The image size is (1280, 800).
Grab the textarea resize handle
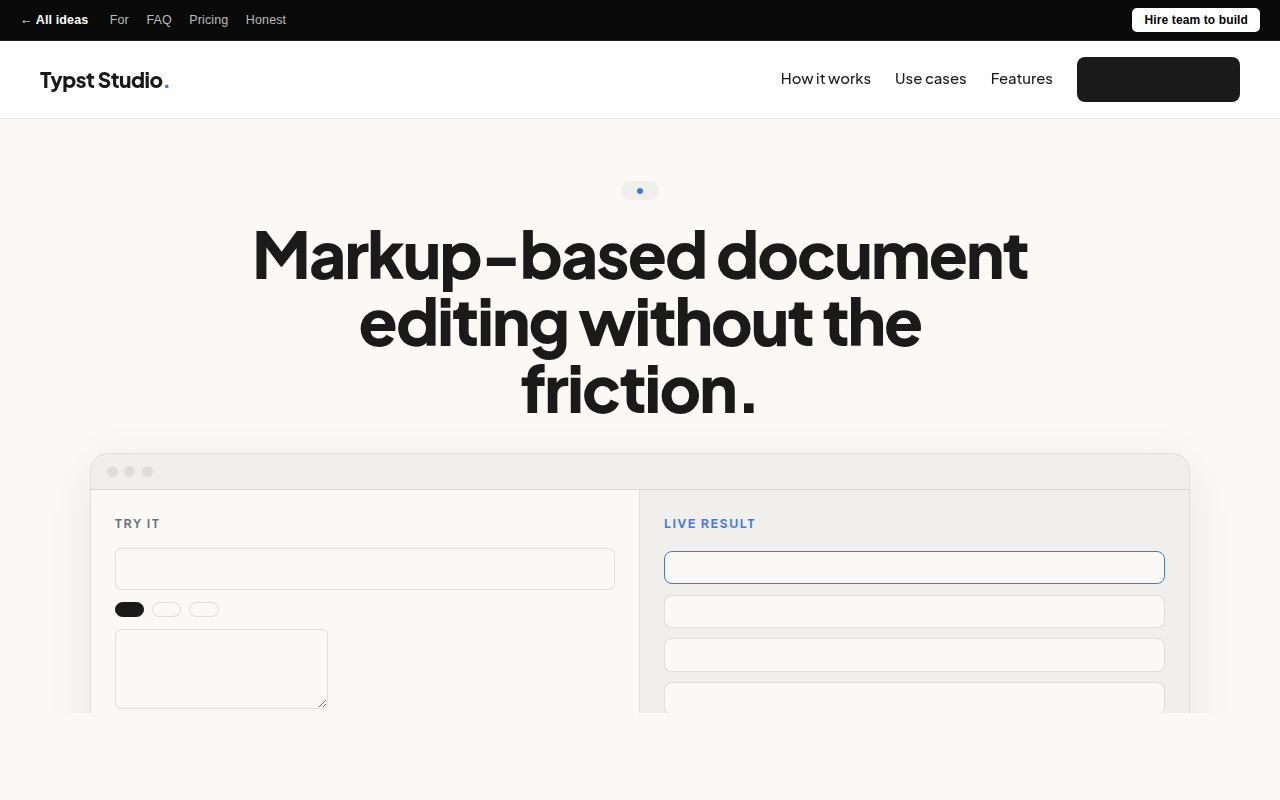coord(322,703)
